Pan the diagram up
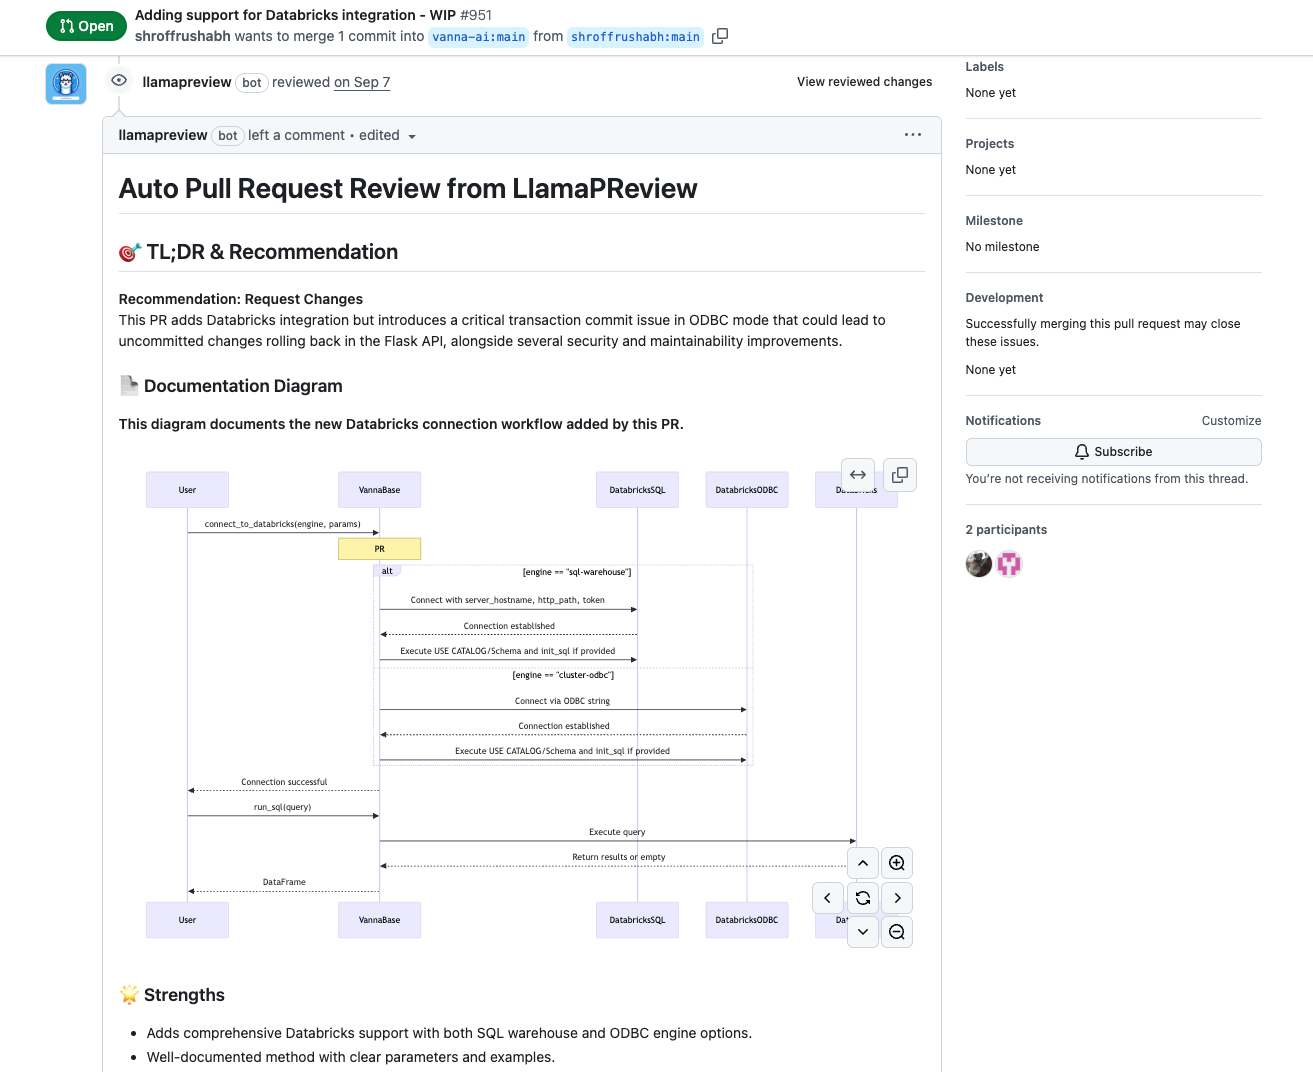Screen dimensions: 1313x1072 click(863, 863)
